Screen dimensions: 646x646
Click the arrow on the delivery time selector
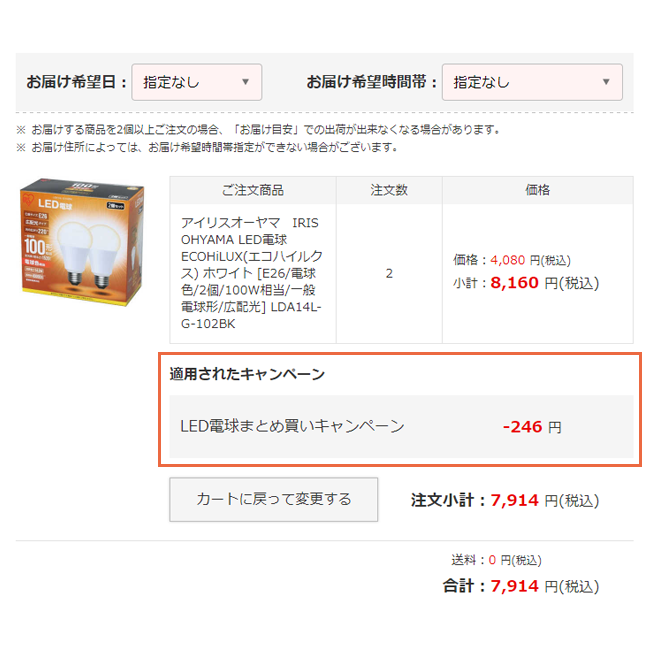click(x=606, y=82)
